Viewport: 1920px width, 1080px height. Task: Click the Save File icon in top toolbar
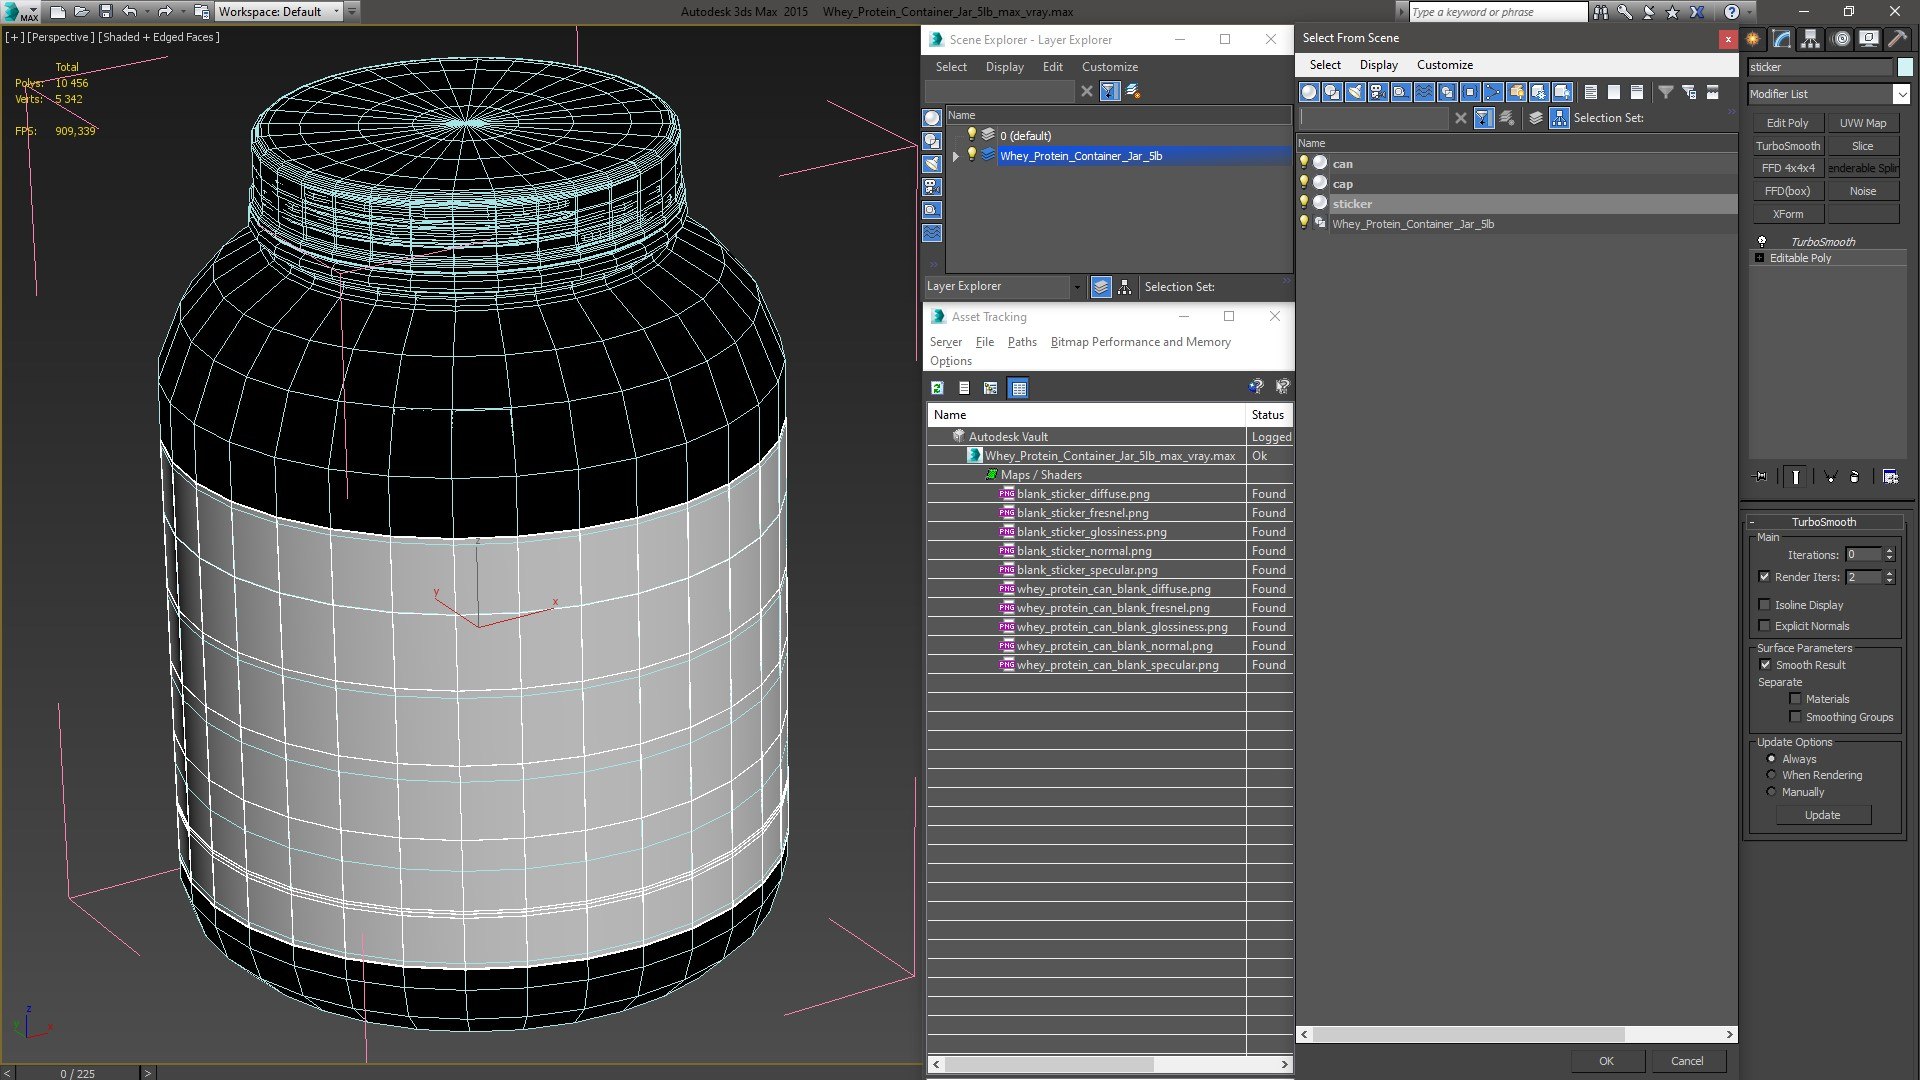tap(106, 12)
